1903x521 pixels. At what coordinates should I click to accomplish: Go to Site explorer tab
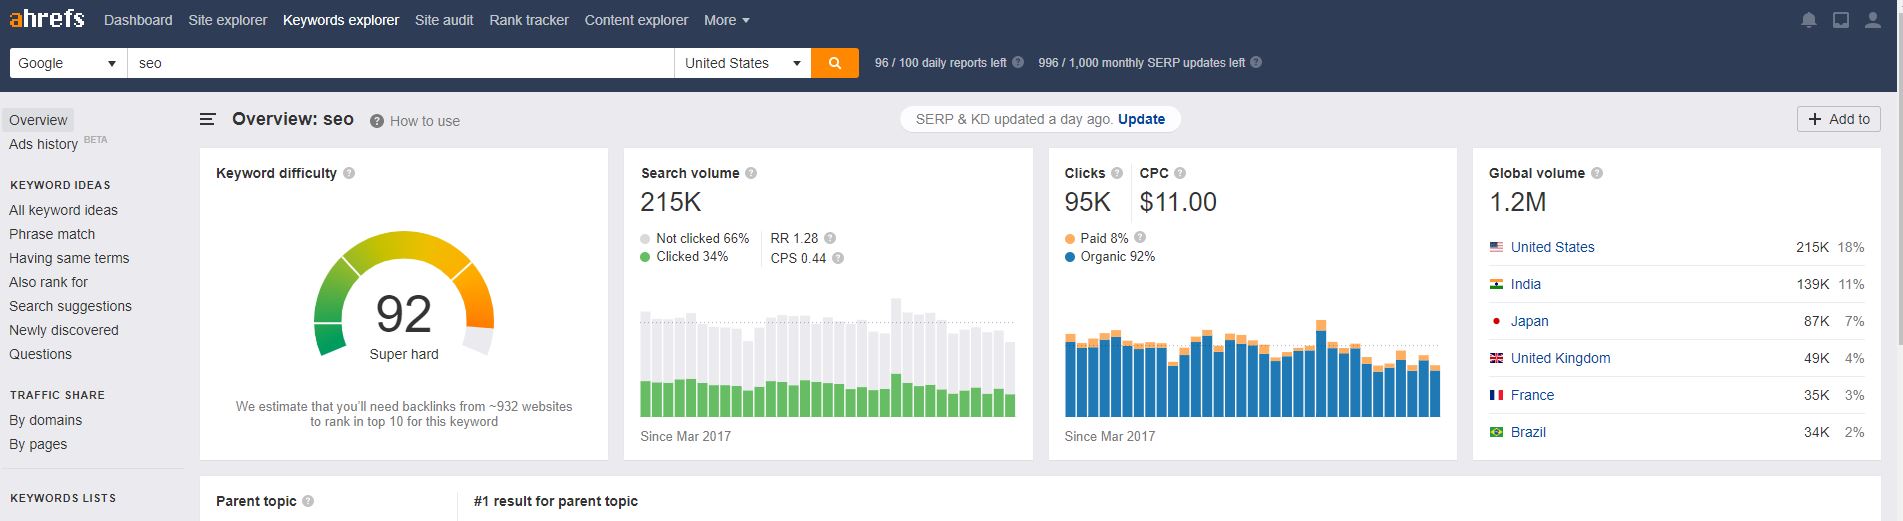point(228,20)
